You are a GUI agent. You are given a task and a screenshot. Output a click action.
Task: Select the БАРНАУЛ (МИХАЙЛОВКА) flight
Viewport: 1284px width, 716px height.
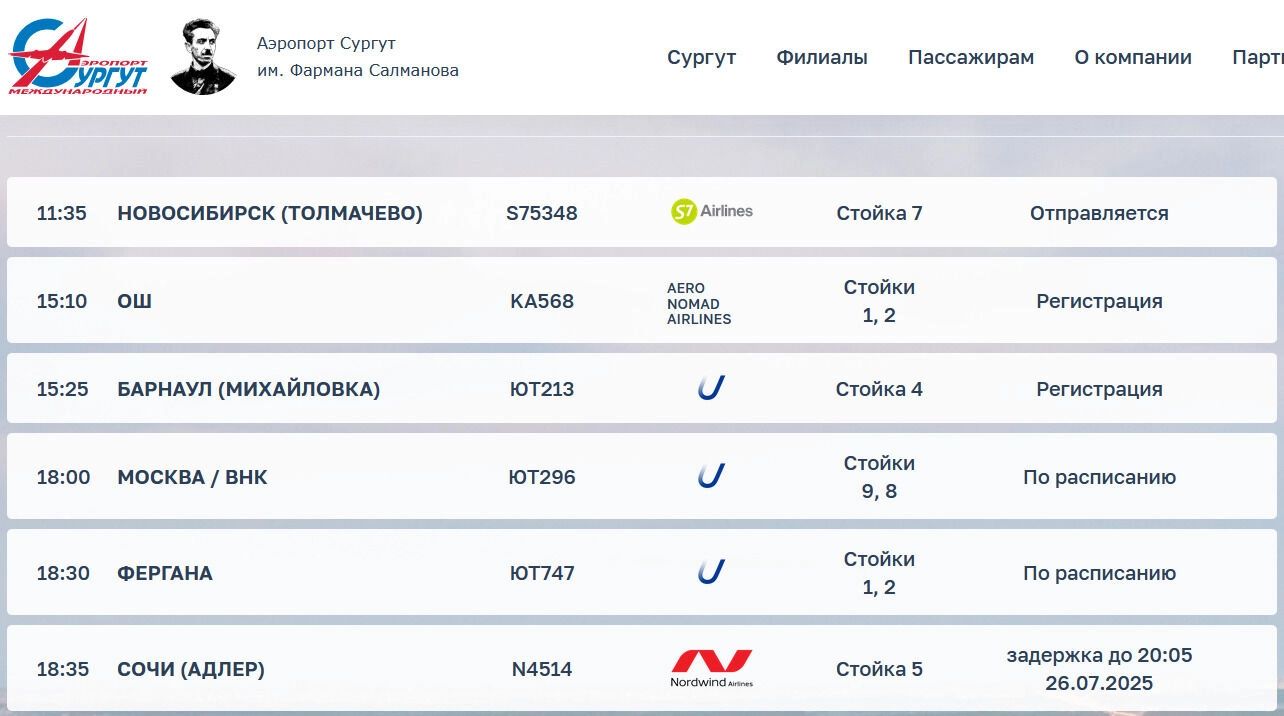[x=642, y=388]
